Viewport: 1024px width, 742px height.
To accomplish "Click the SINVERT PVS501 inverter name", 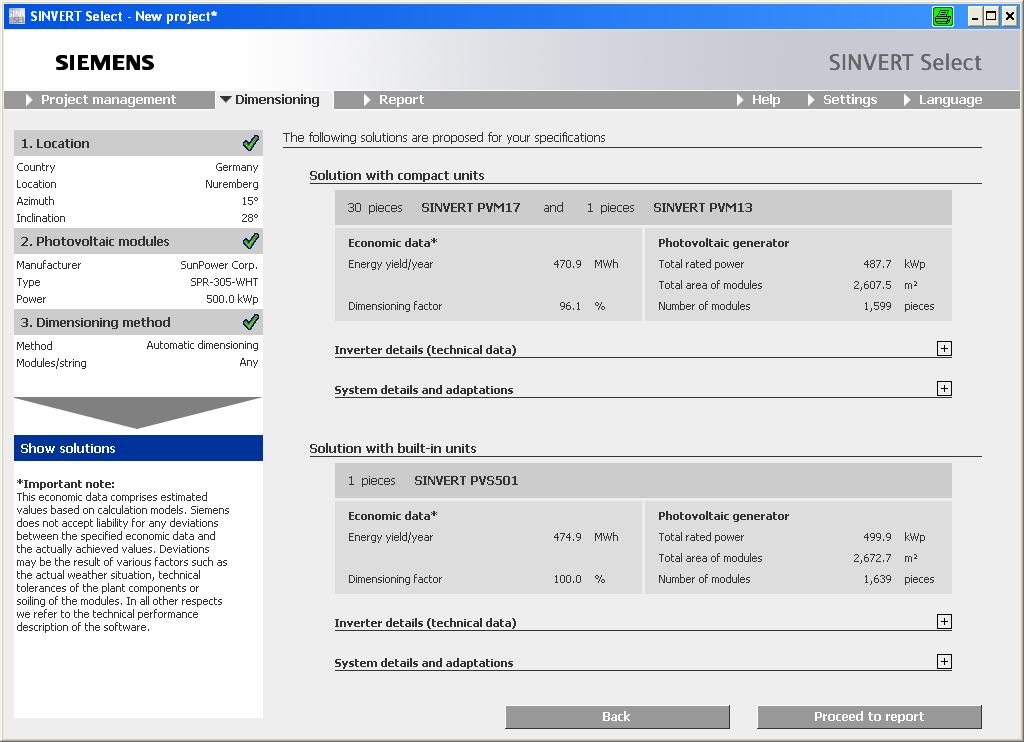I will [x=466, y=481].
